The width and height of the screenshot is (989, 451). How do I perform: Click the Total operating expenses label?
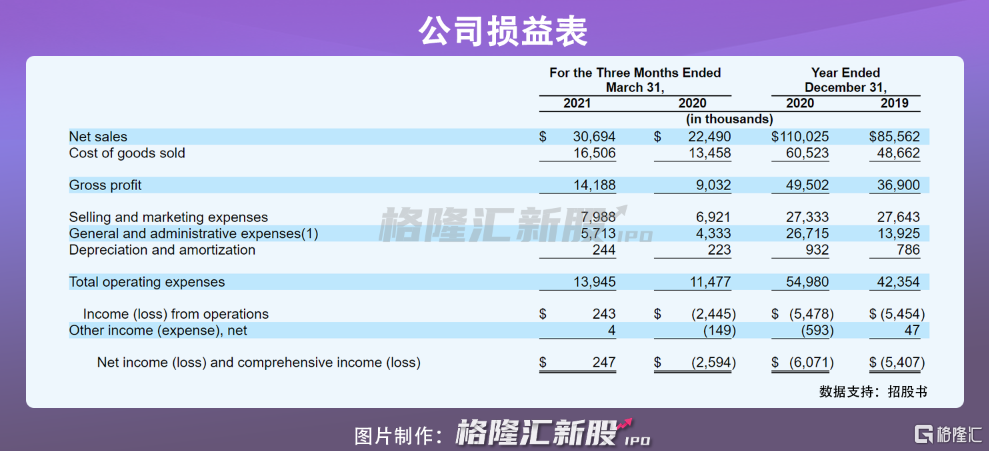tap(147, 282)
